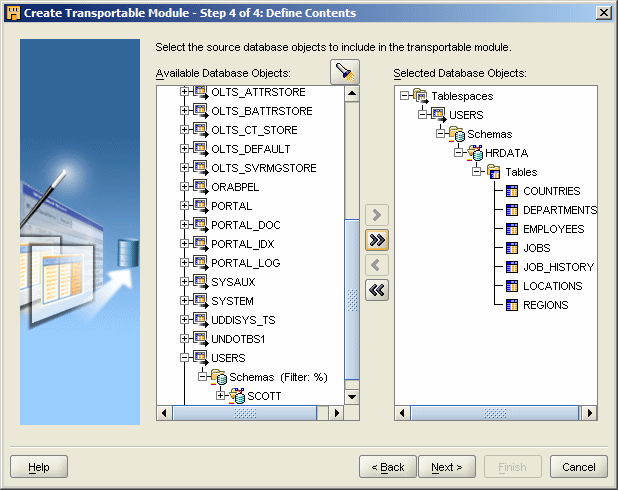
Task: Click the available objects horizontal scrollbar thumb
Action: [245, 413]
